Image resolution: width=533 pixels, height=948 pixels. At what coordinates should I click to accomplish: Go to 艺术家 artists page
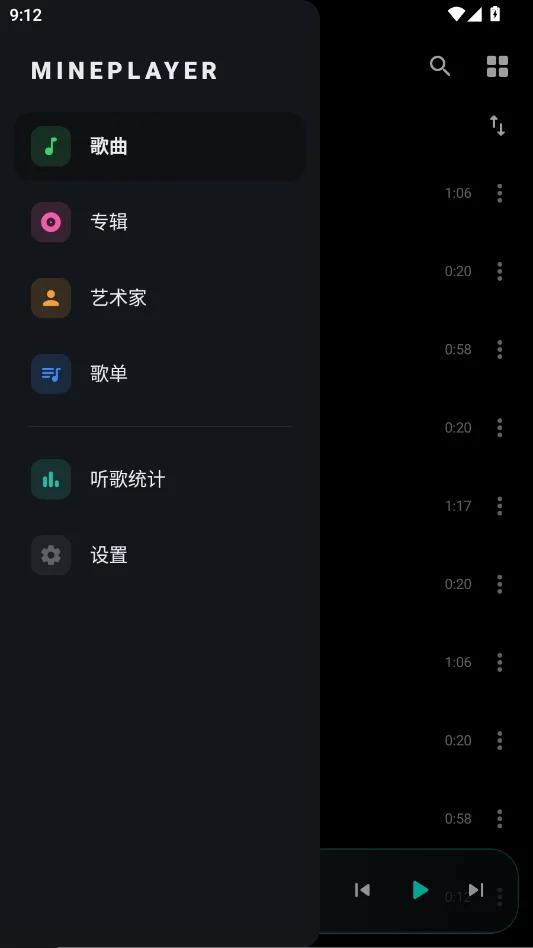[160, 298]
